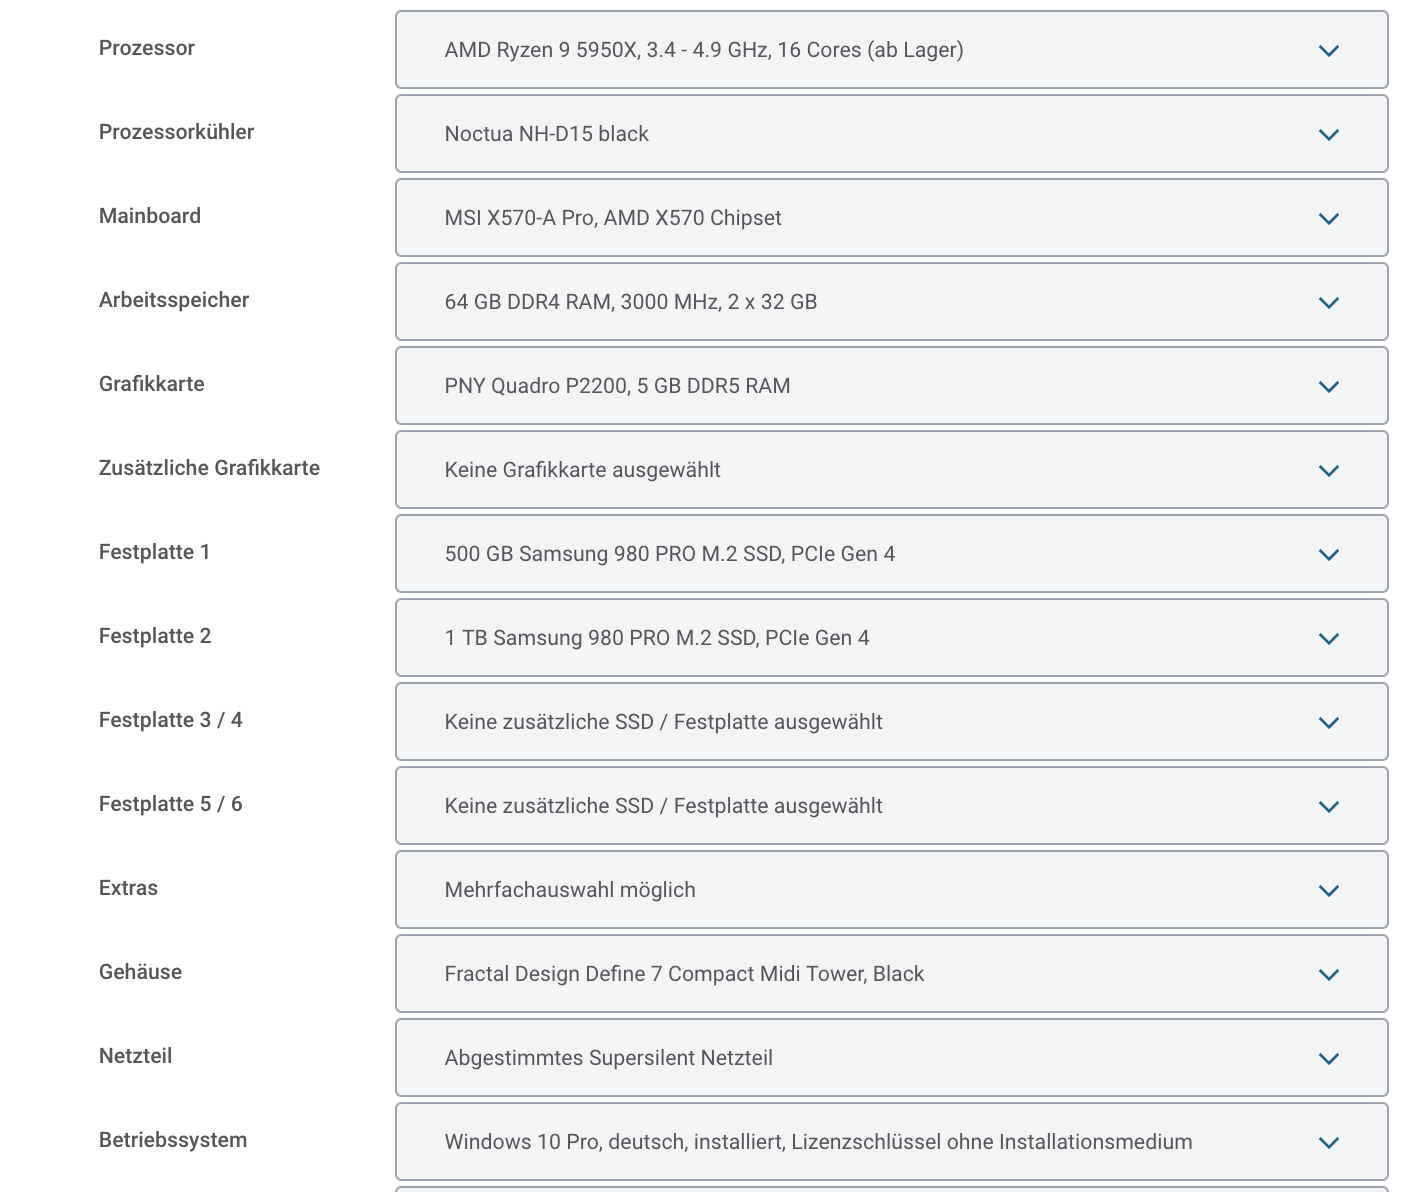1418x1192 pixels.
Task: Click the Grafikkarte label
Action: 152,384
